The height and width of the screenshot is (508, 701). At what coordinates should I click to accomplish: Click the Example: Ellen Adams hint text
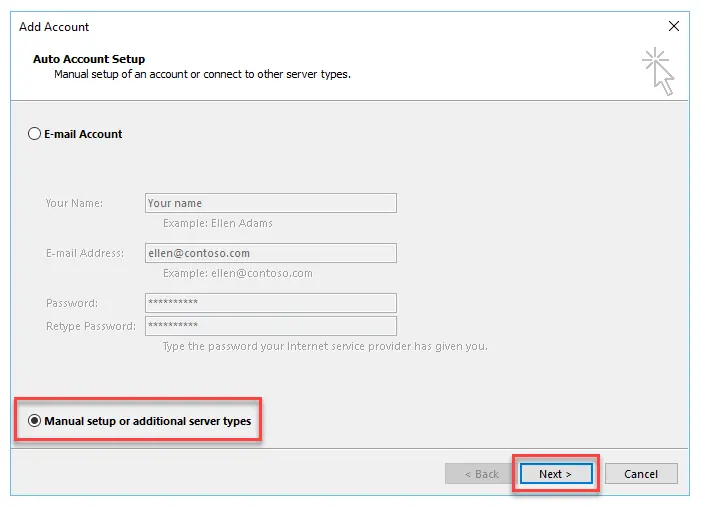click(x=218, y=223)
